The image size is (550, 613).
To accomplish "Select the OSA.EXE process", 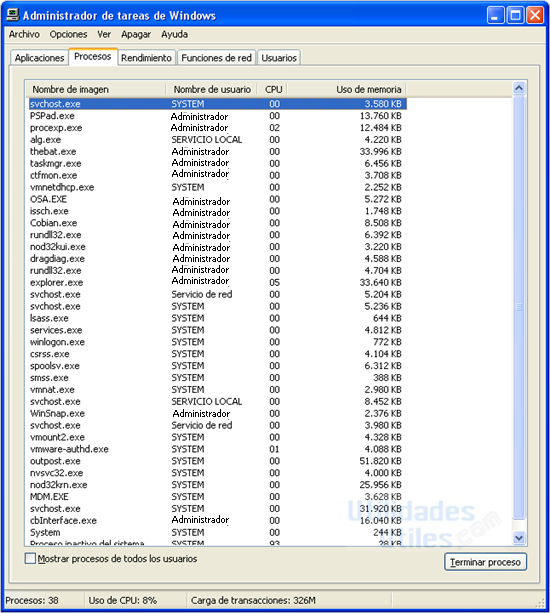I will click(217, 199).
